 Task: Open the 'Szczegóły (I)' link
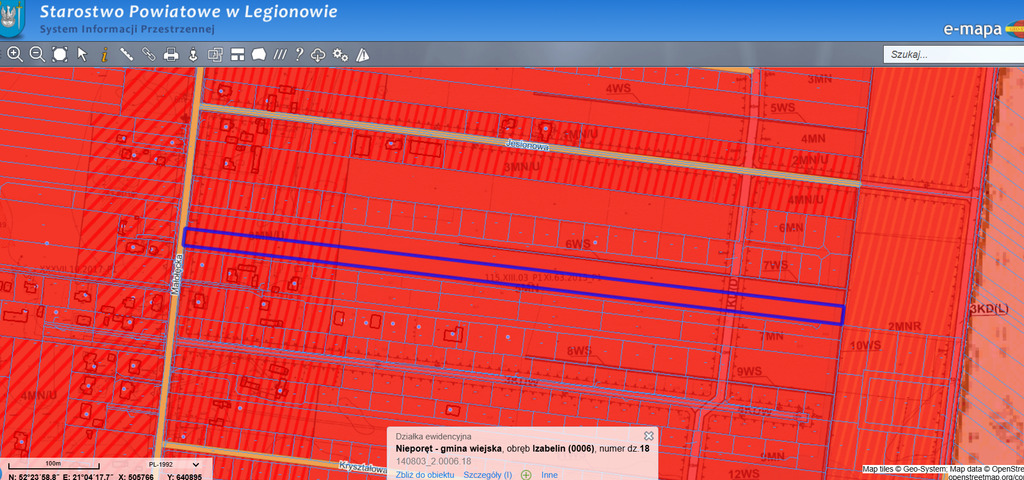click(x=487, y=474)
